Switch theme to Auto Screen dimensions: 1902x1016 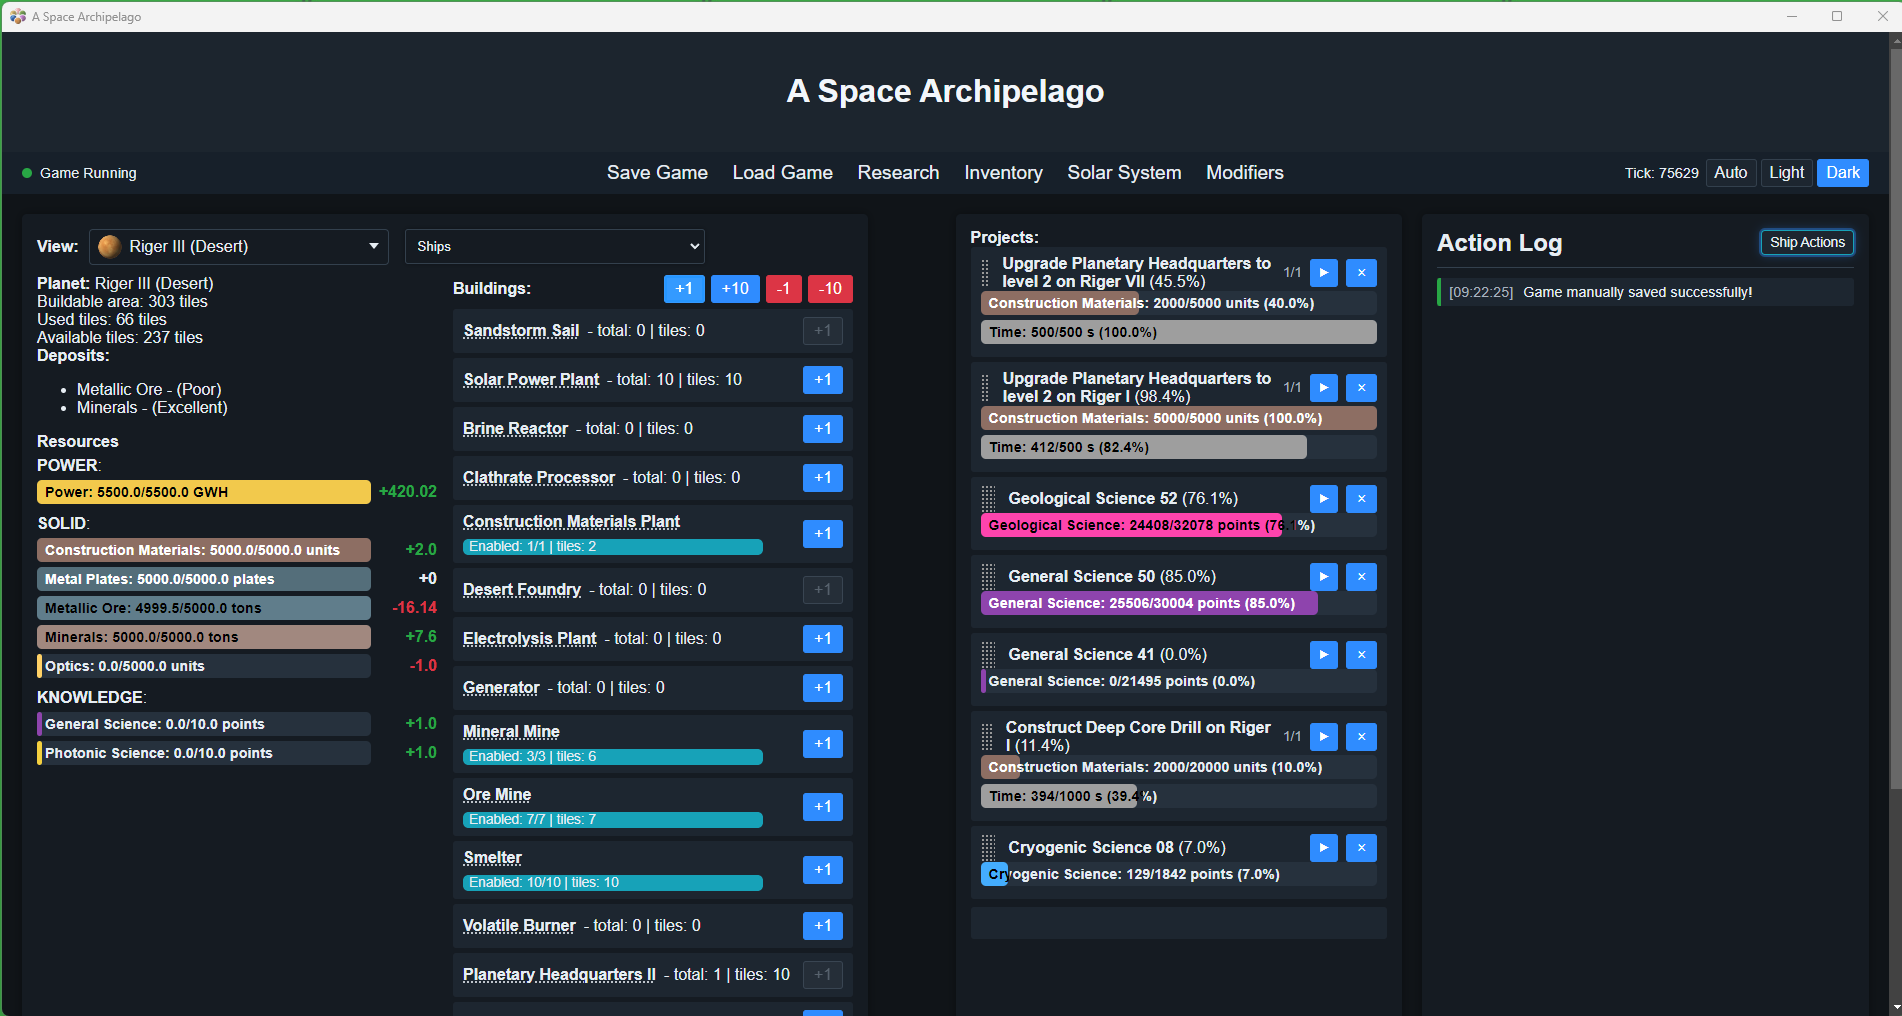[1730, 173]
